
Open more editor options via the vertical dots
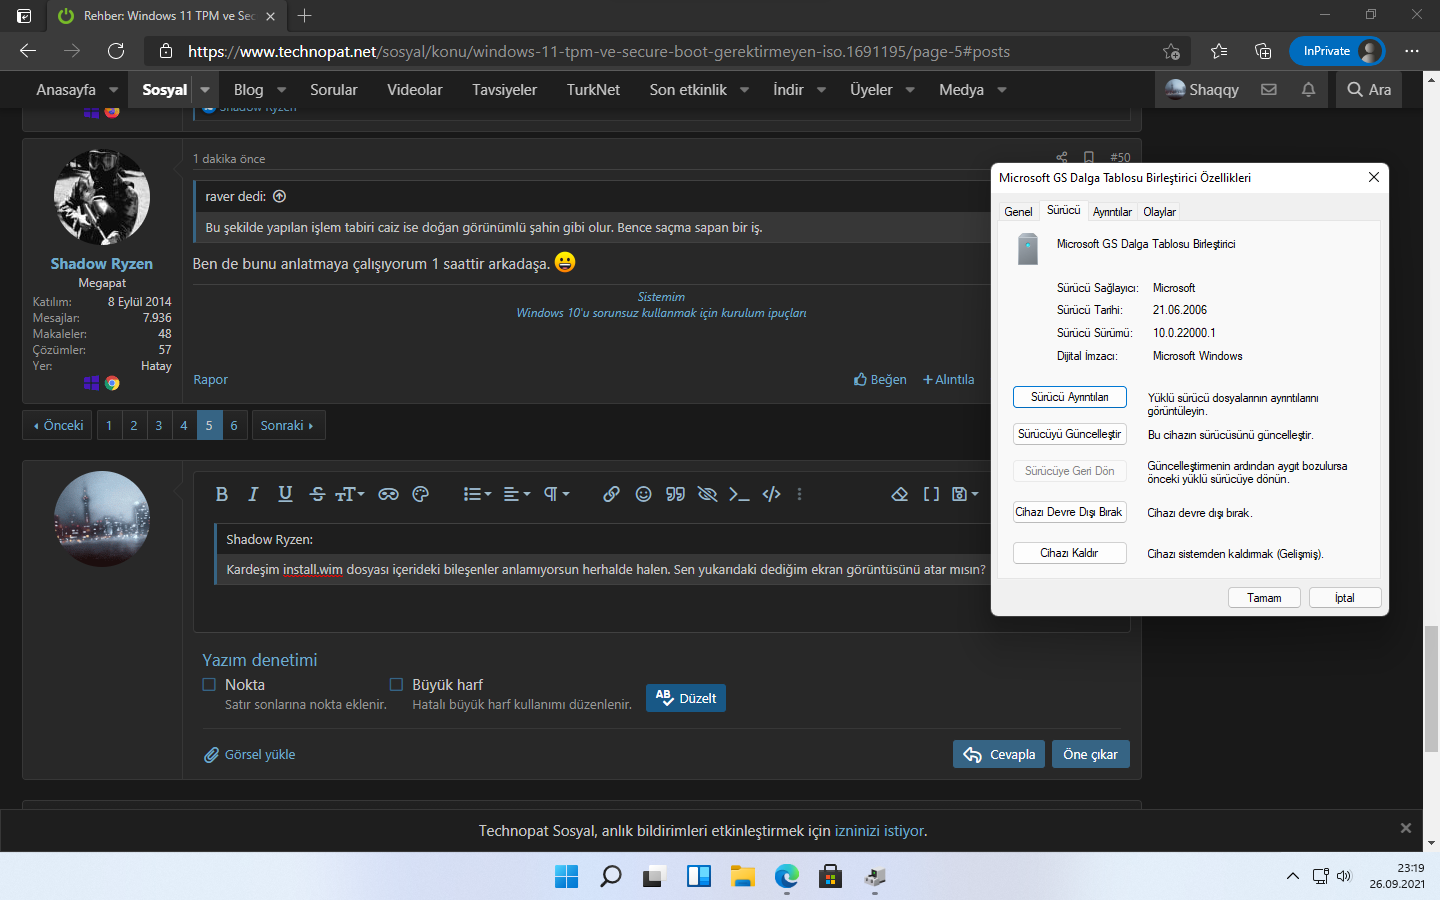pyautogui.click(x=799, y=494)
